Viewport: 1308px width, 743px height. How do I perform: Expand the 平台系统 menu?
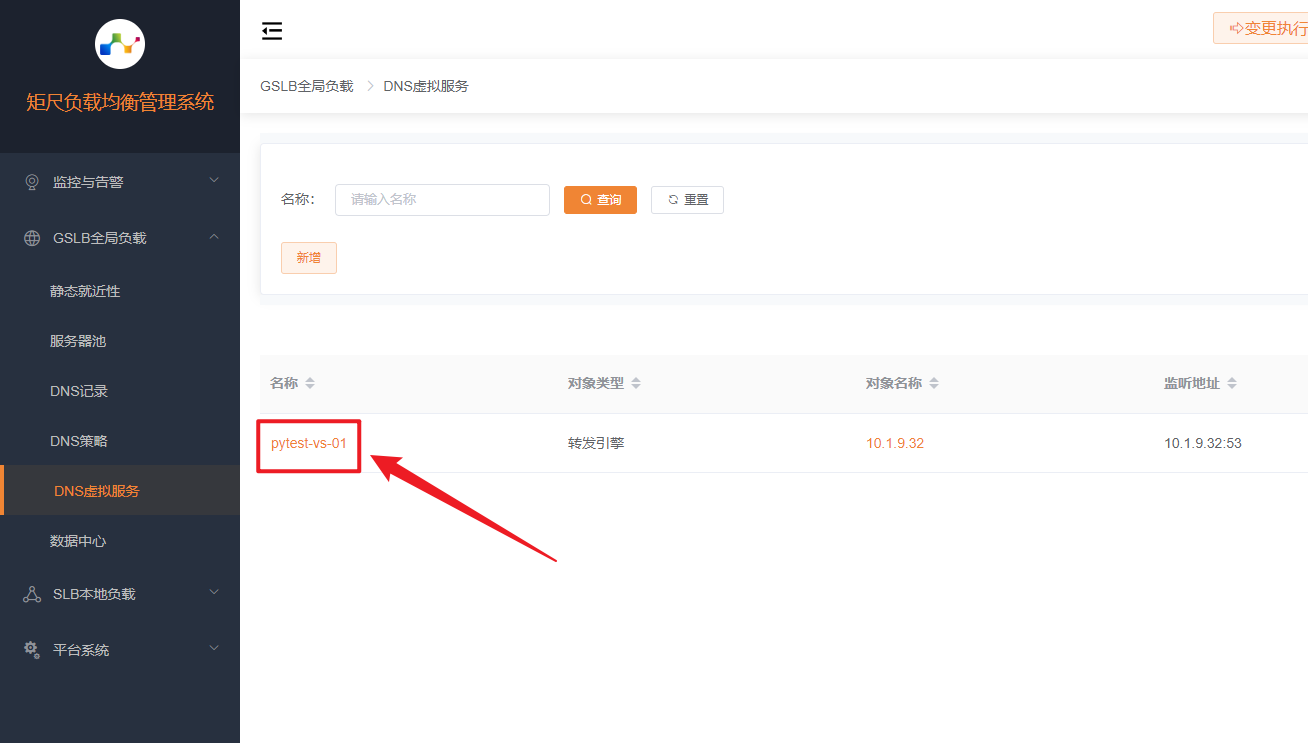[120, 650]
